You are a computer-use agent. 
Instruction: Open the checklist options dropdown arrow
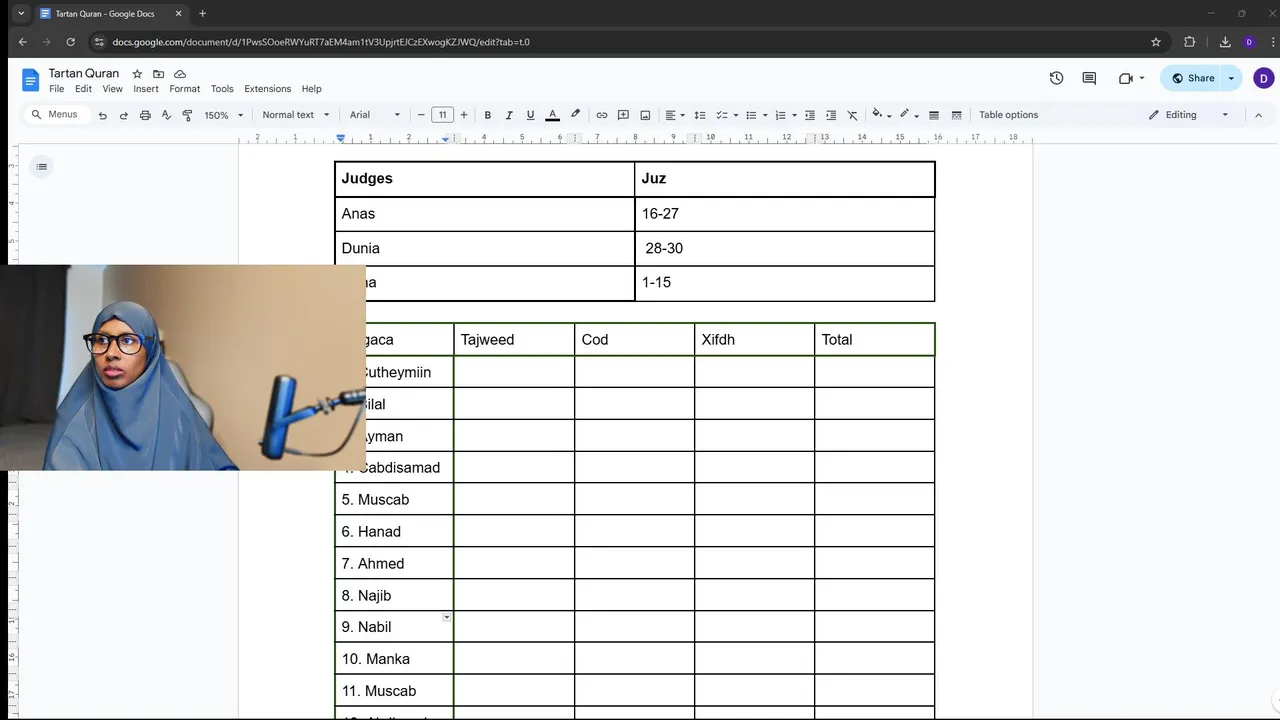pos(735,115)
